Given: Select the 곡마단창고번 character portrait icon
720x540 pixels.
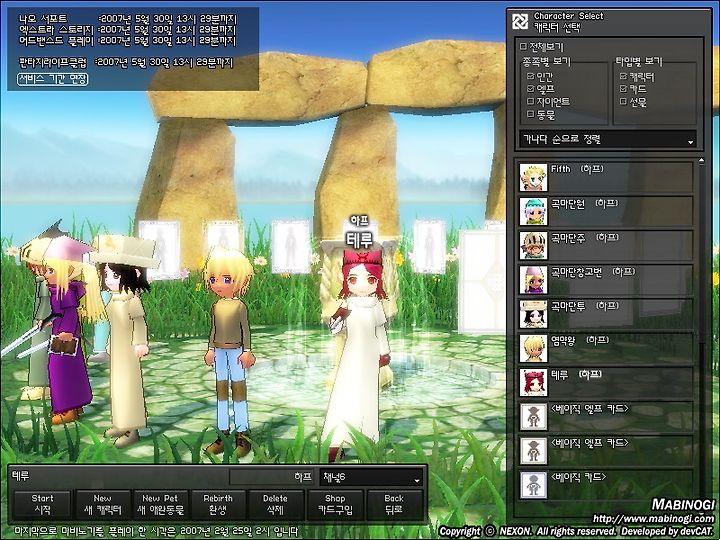Looking at the screenshot, I should tap(533, 280).
